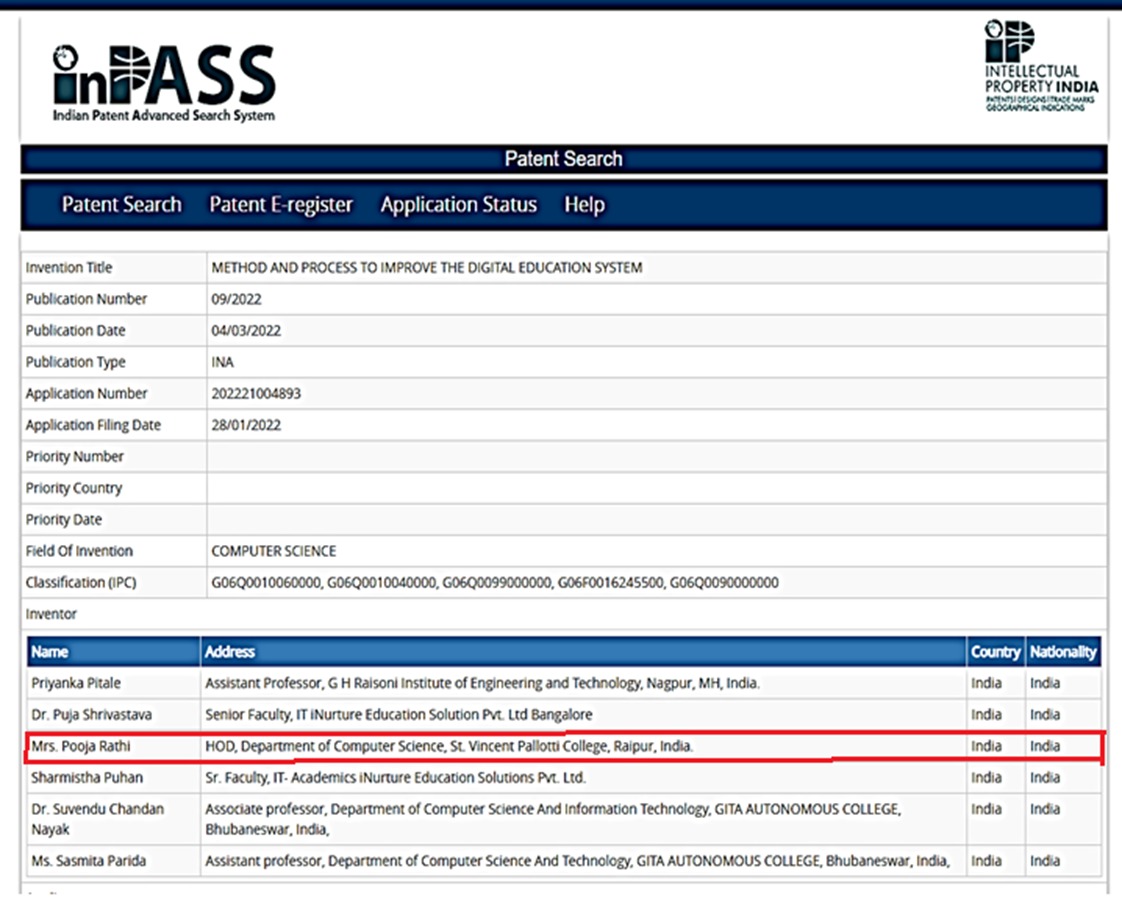
Task: Click the Field Of Invention label
Action: (x=79, y=551)
